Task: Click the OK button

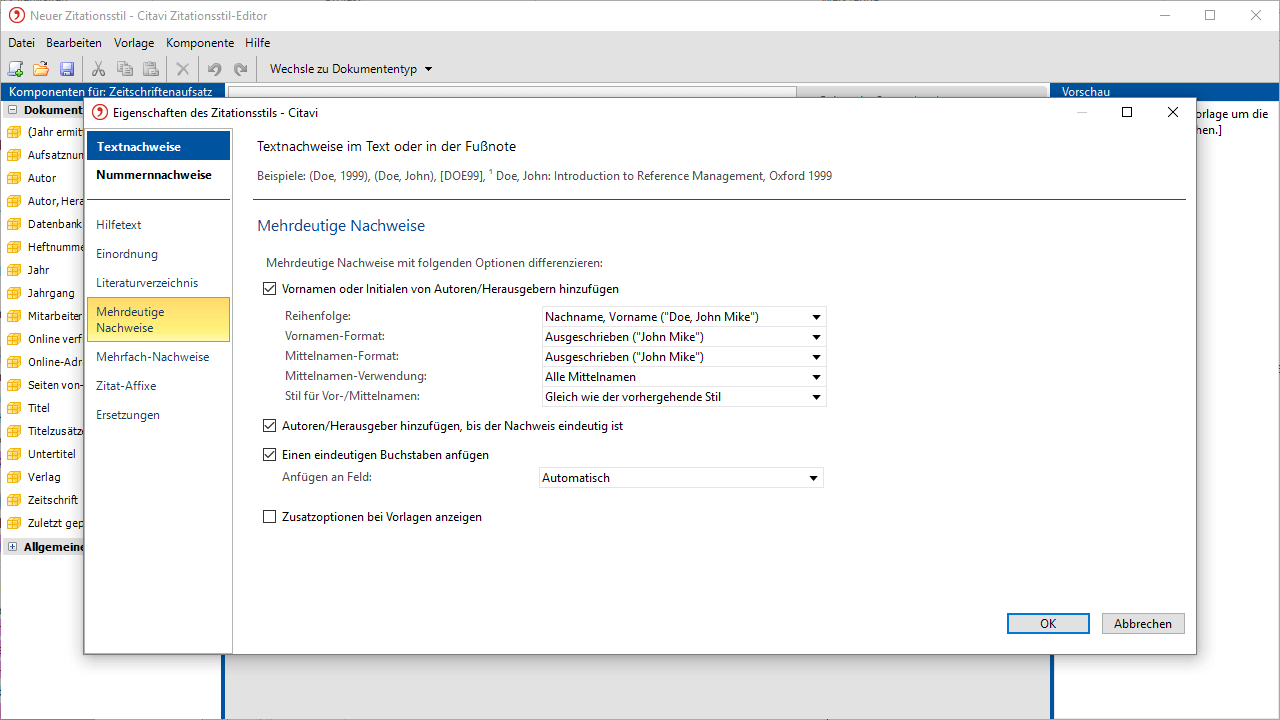Action: (1048, 623)
